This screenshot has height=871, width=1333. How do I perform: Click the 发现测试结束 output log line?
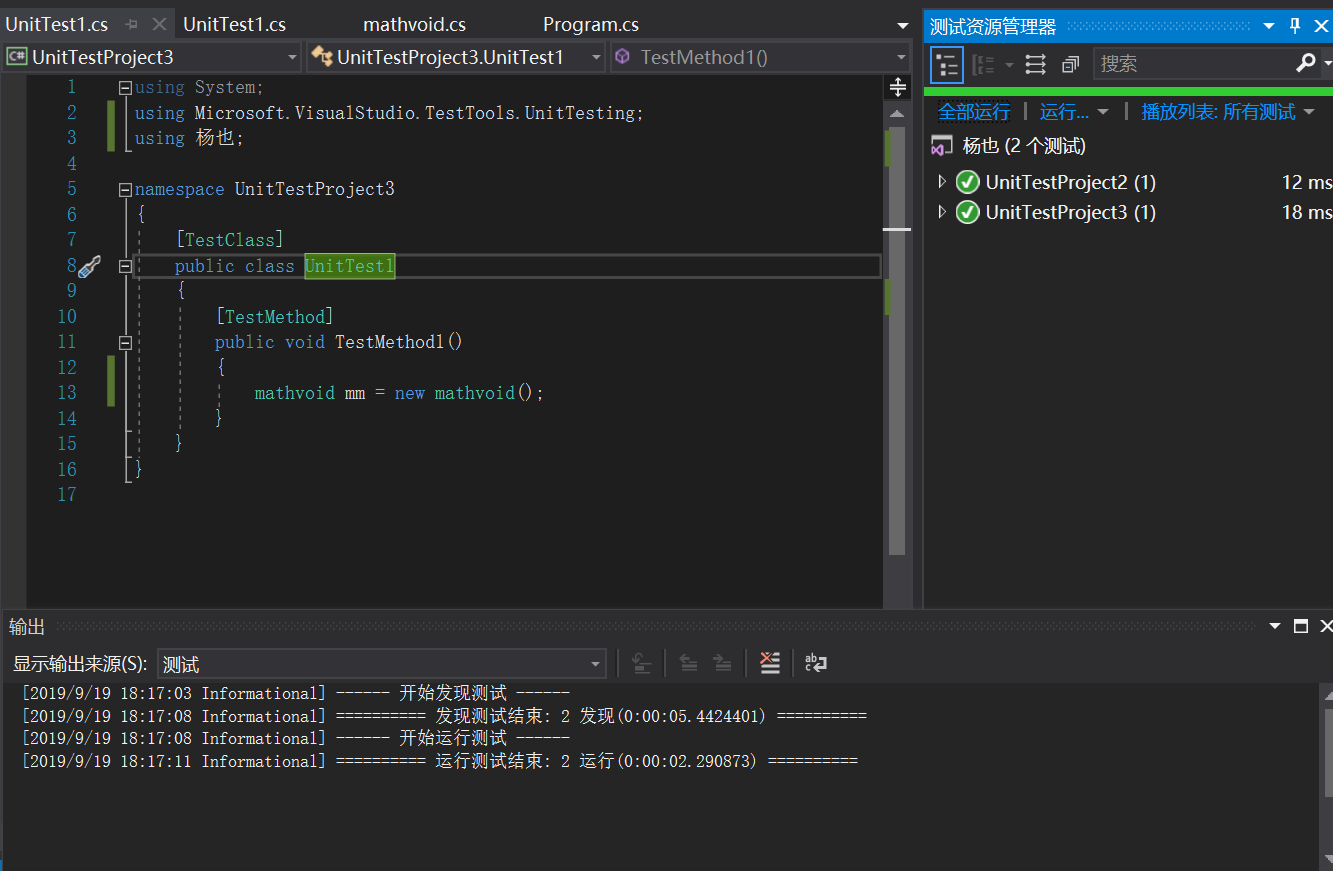pyautogui.click(x=444, y=716)
